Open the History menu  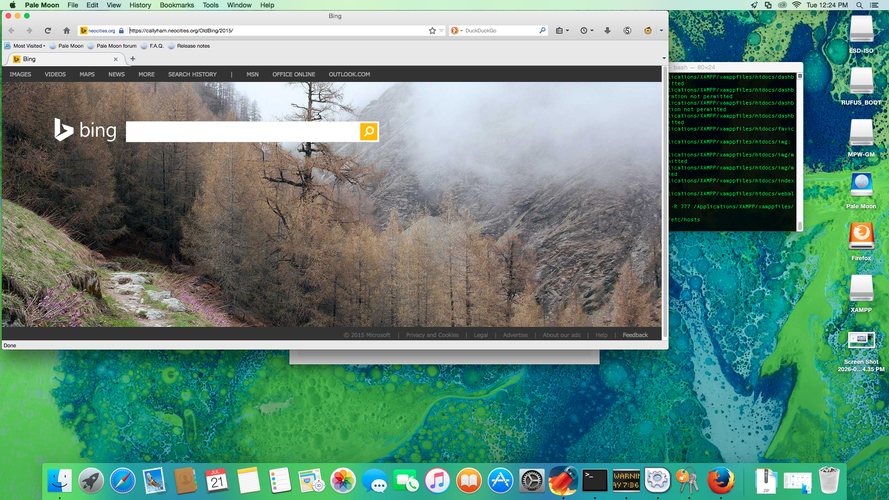point(140,5)
